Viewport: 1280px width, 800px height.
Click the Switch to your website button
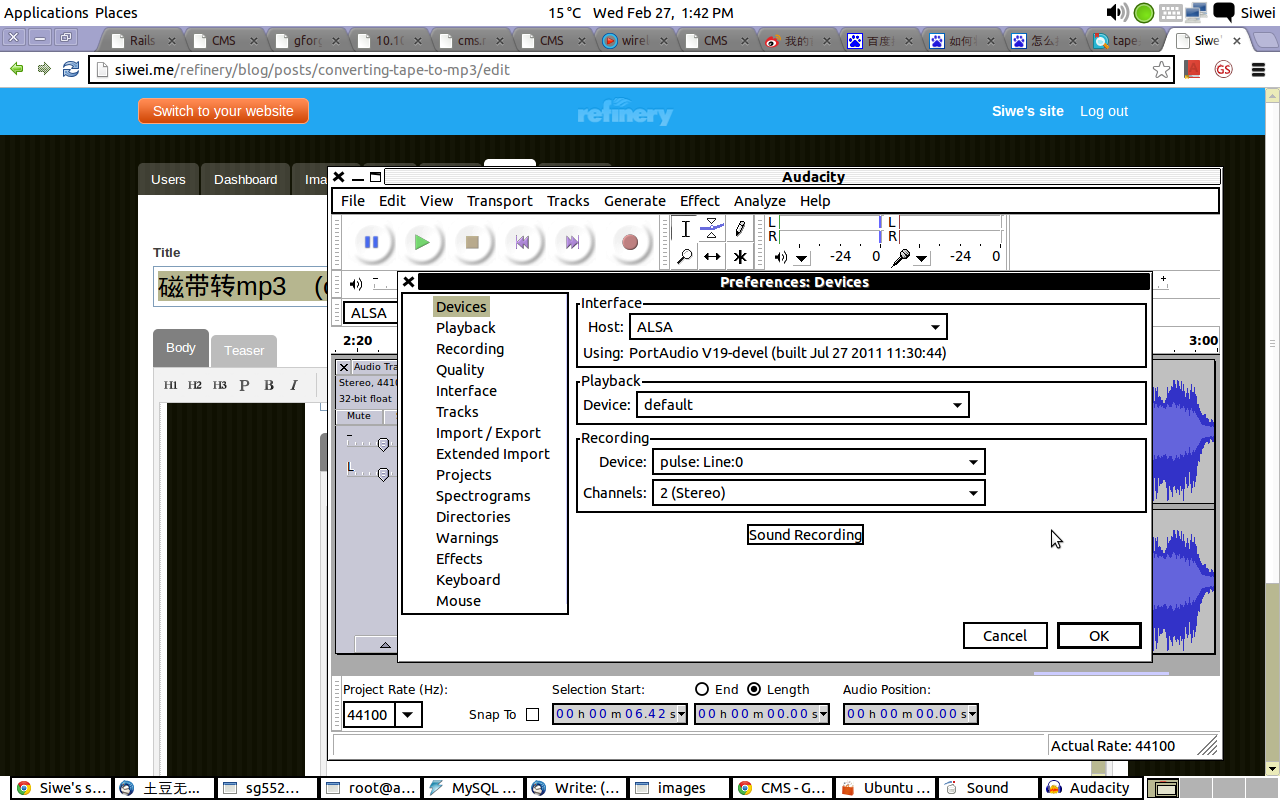coord(223,111)
